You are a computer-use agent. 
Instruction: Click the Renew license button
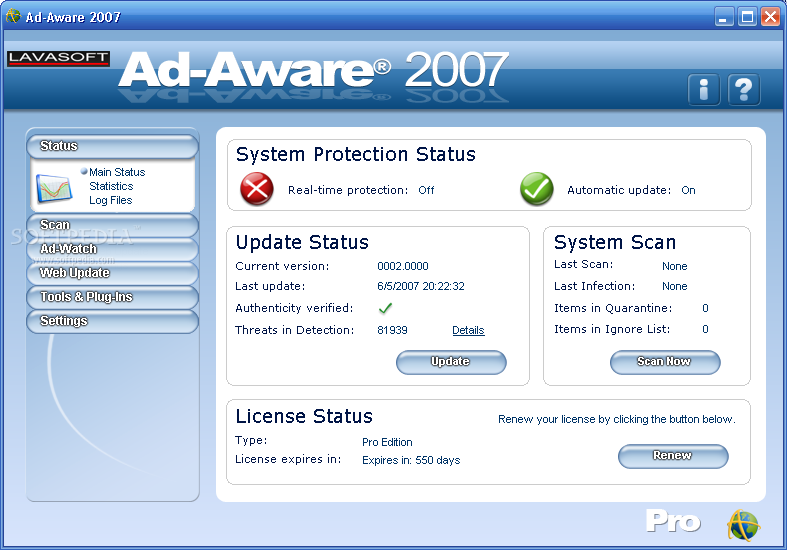(x=673, y=456)
